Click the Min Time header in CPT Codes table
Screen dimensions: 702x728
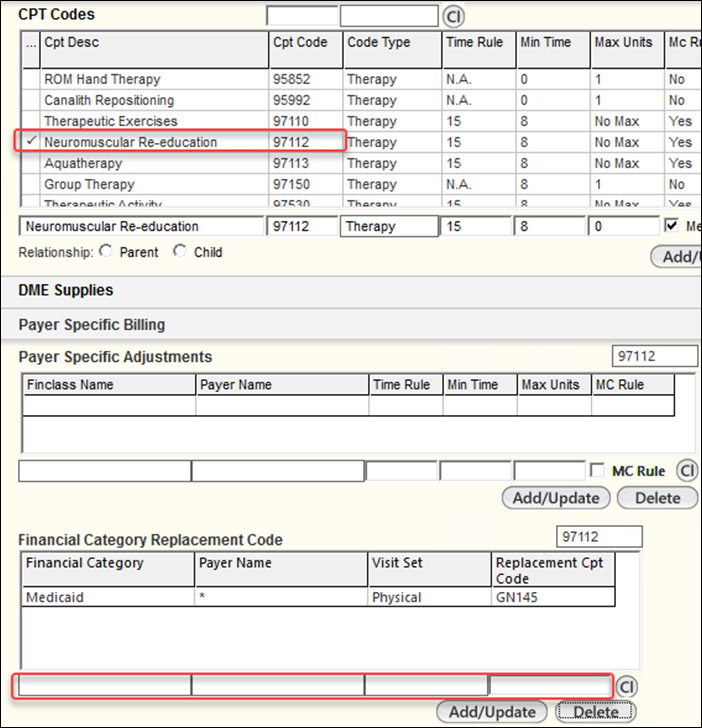[553, 50]
